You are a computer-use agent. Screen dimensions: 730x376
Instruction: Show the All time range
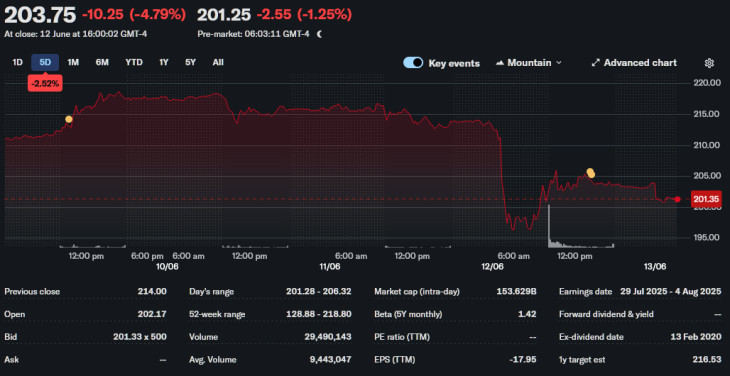click(x=218, y=62)
